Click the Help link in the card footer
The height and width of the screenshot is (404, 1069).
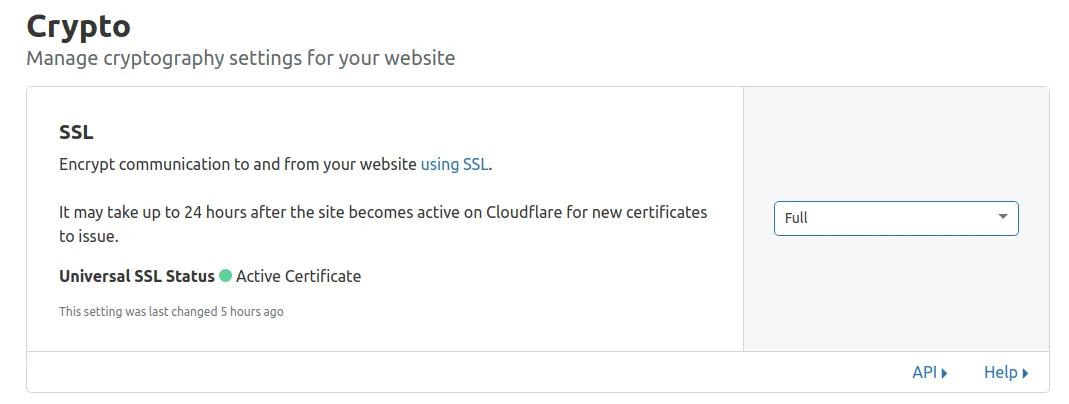coord(1000,372)
